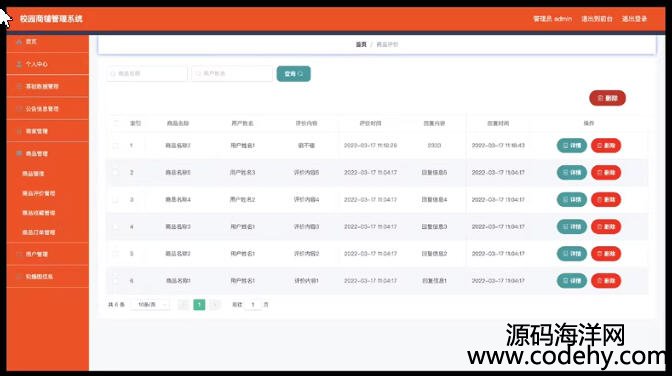This screenshot has width=672, height=376.
Task: Open 商品评价管理 submenu item
Action: [x=39, y=193]
